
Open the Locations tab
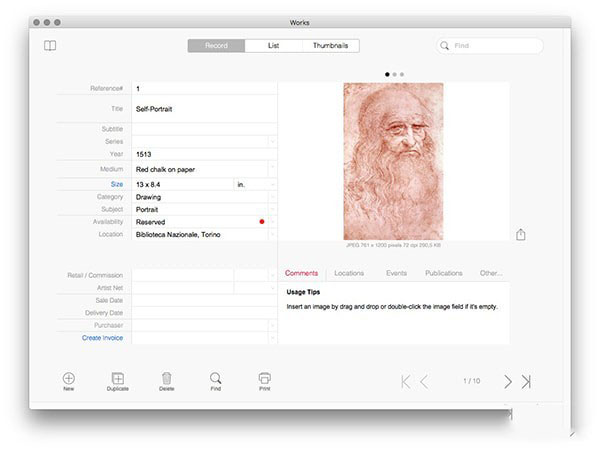(x=349, y=273)
